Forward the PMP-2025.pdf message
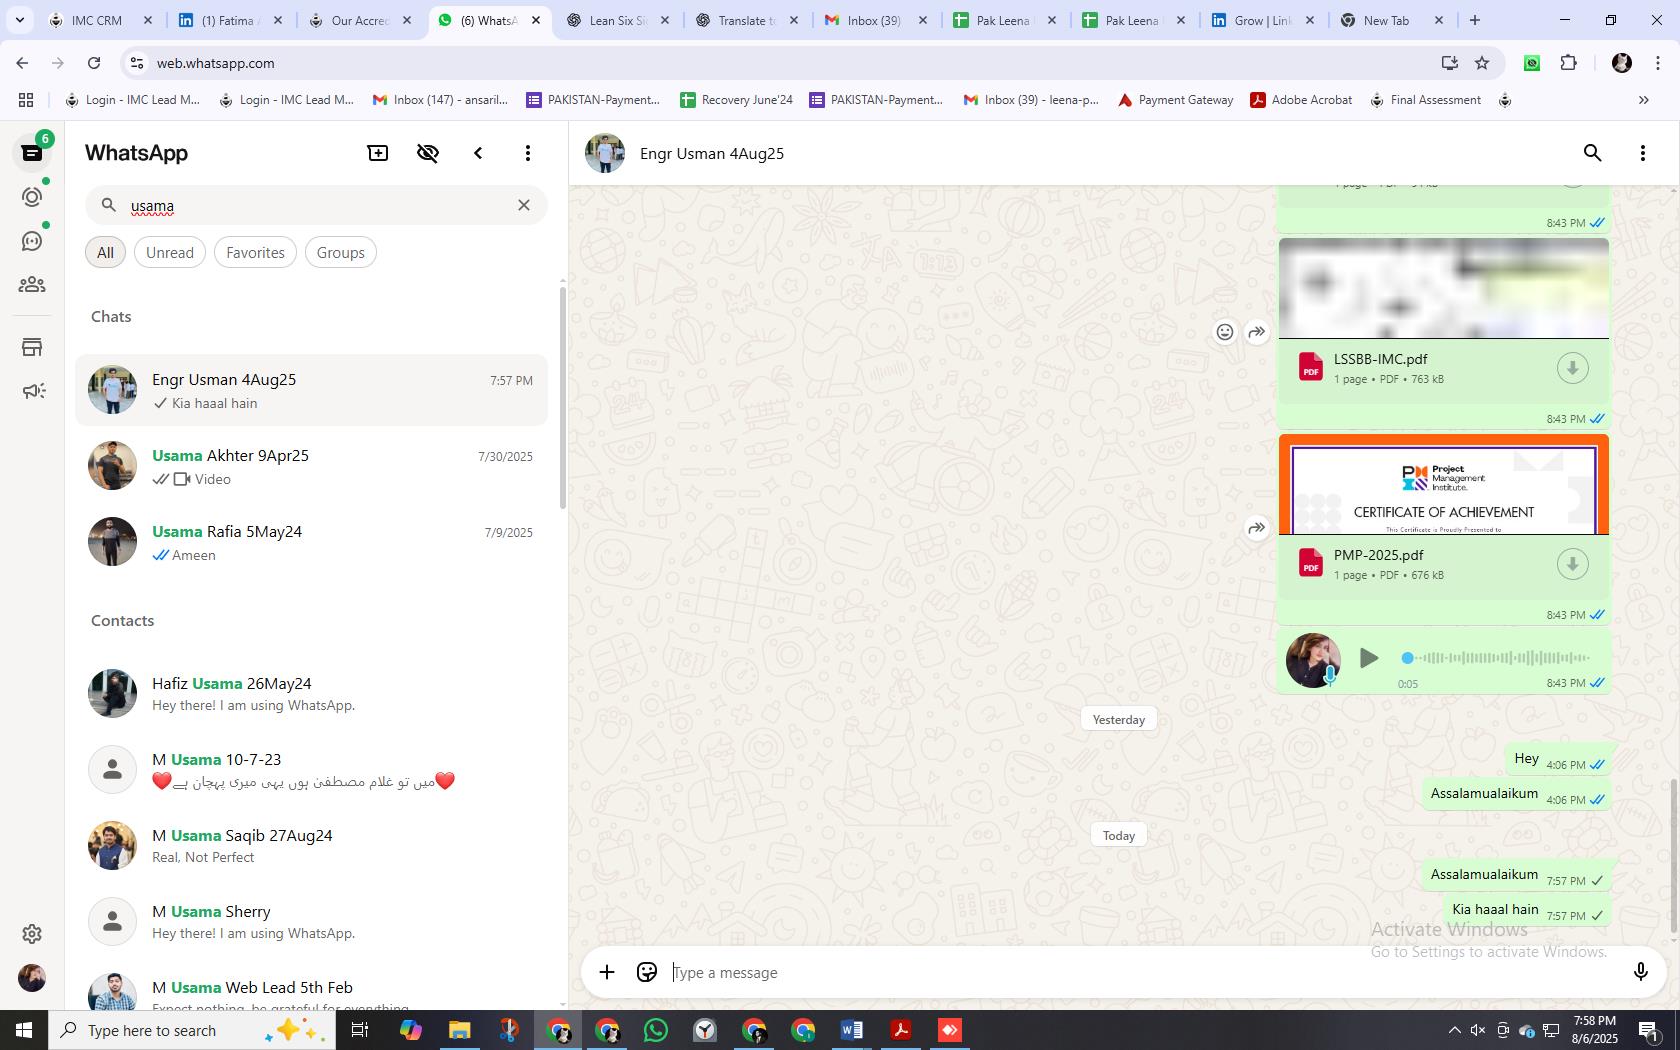Screen dimensions: 1680x1050 1257,528
